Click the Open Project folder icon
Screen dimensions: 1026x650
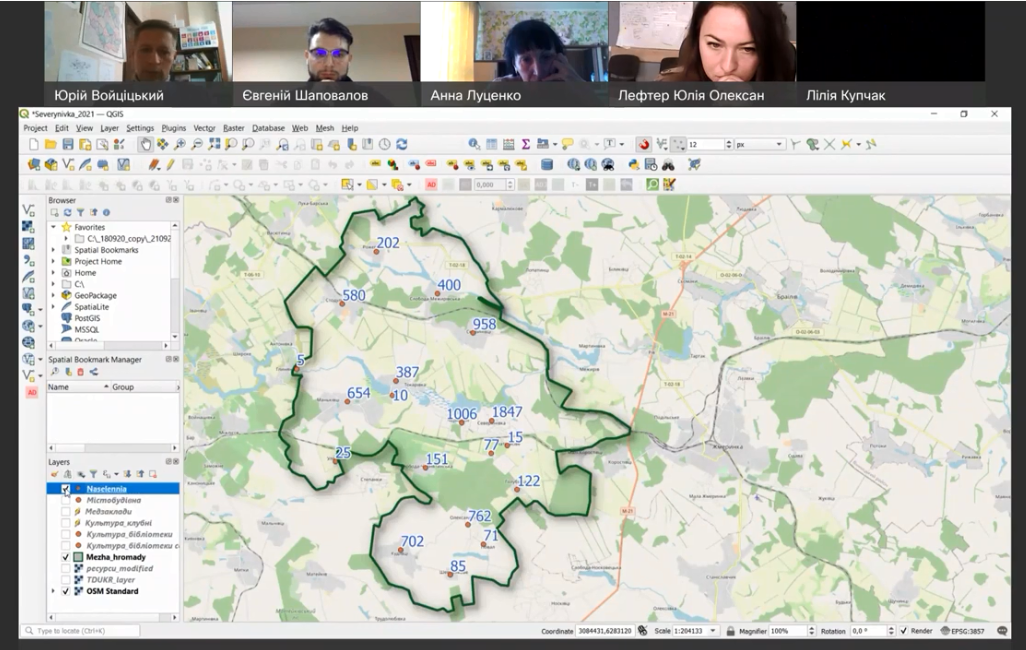point(51,145)
